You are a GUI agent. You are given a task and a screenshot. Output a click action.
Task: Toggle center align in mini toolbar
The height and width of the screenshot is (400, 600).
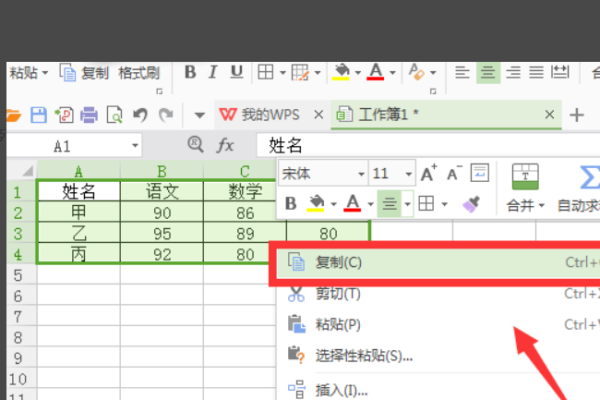pyautogui.click(x=390, y=204)
